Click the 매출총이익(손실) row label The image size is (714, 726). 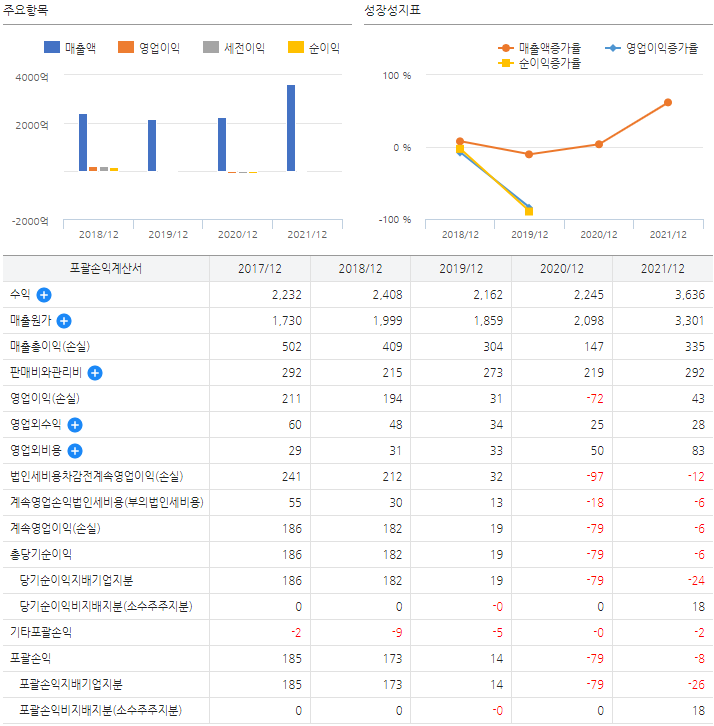point(50,346)
